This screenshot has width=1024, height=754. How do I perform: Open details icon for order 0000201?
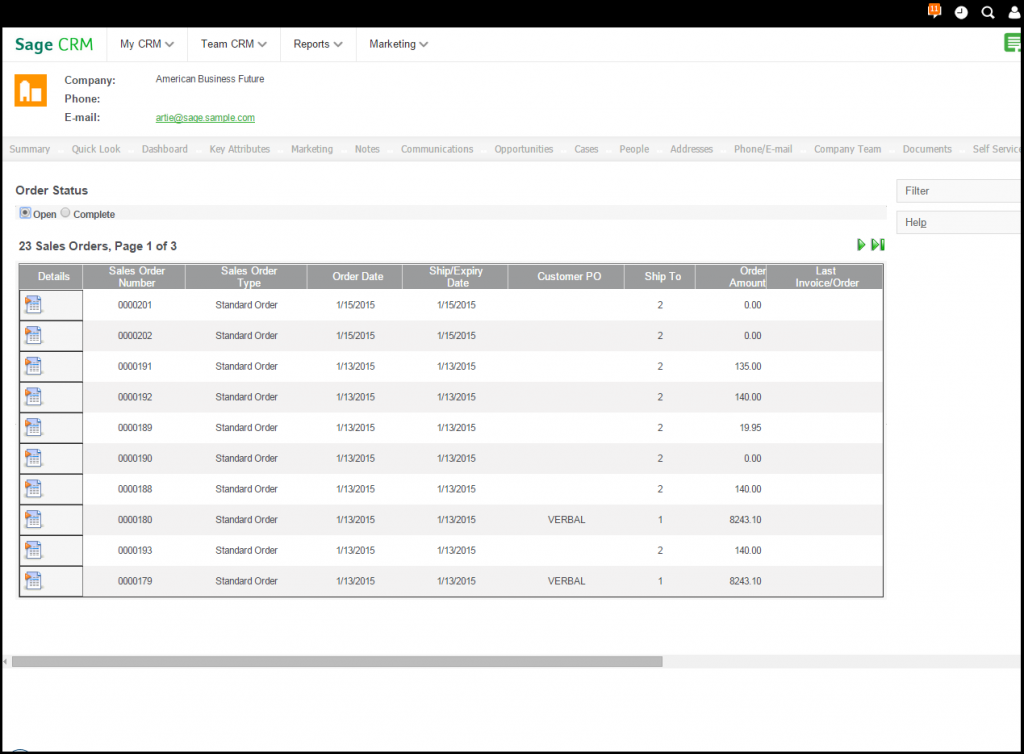pyautogui.click(x=34, y=305)
